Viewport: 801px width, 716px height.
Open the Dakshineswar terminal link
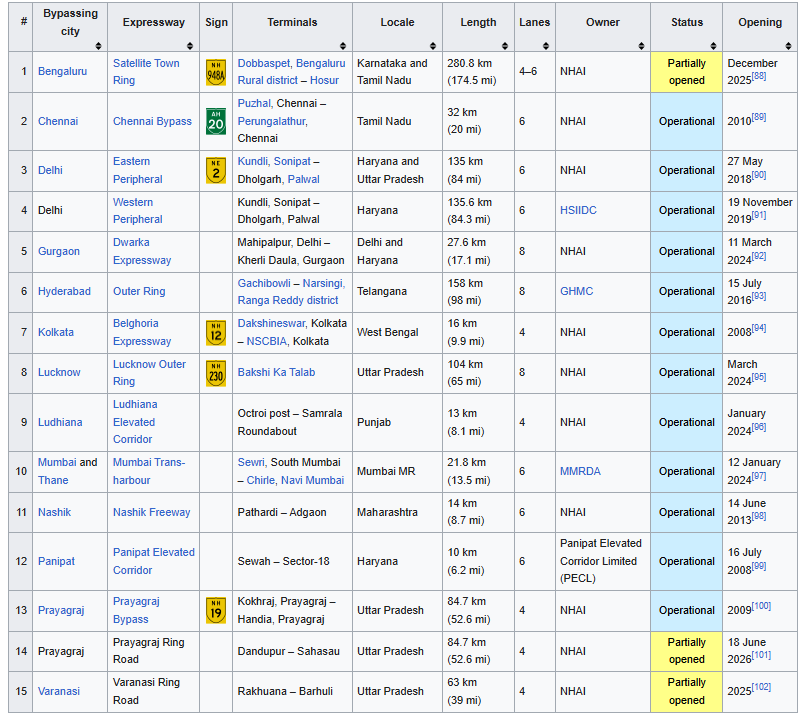(272, 323)
